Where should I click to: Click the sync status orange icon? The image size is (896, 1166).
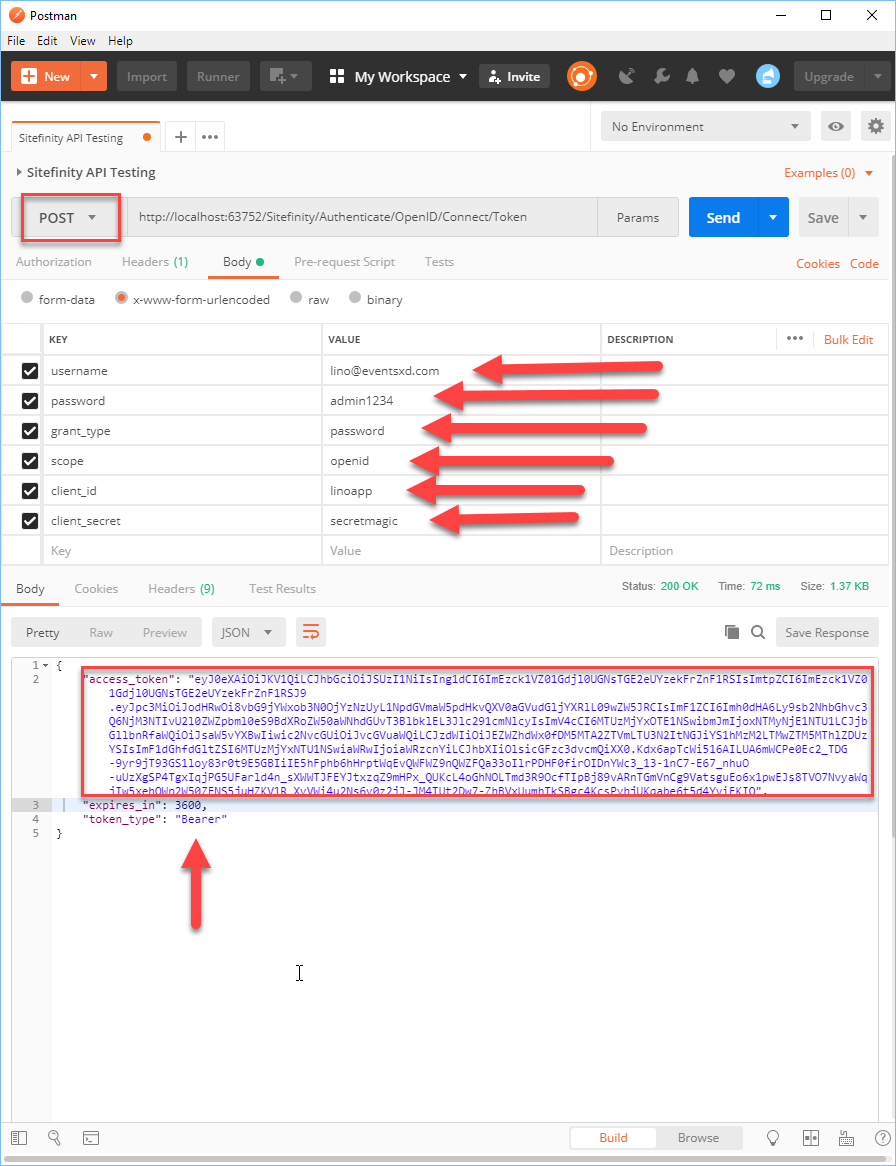581,76
